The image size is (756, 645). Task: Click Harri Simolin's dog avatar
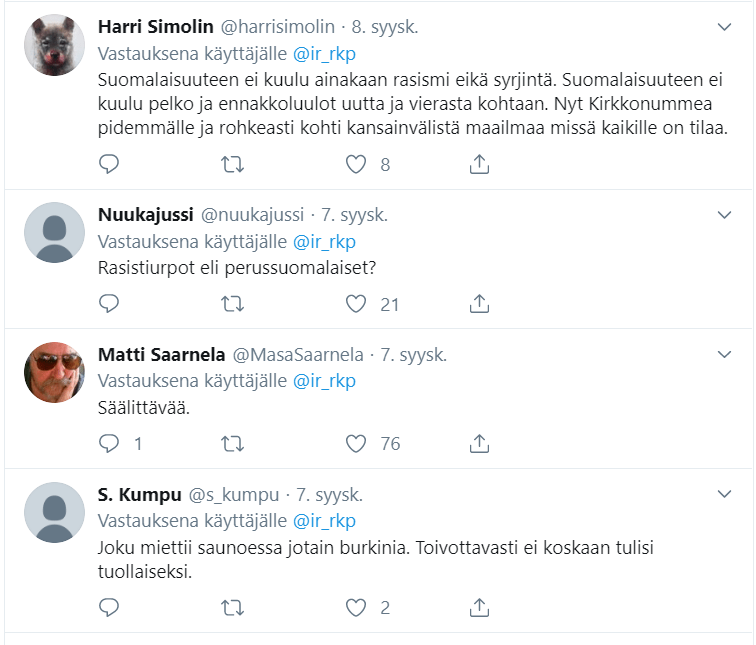pos(54,45)
